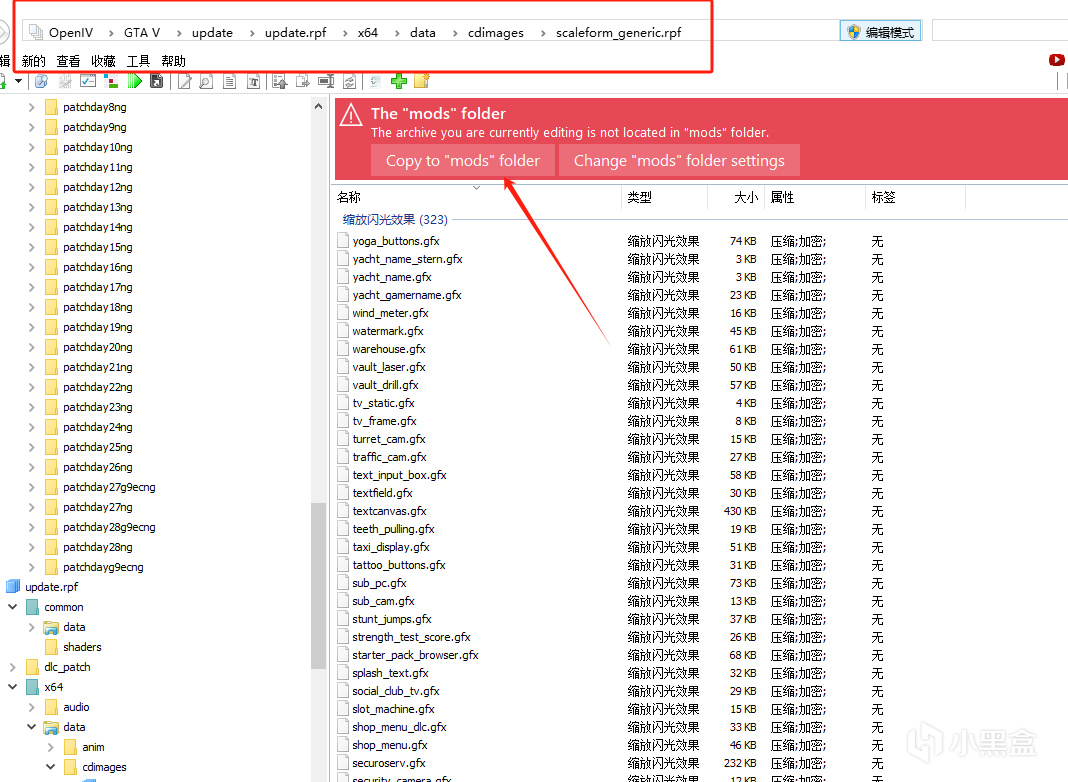The width and height of the screenshot is (1068, 782).
Task: Click the blue cube search toolbar icon
Action: [x=42, y=81]
